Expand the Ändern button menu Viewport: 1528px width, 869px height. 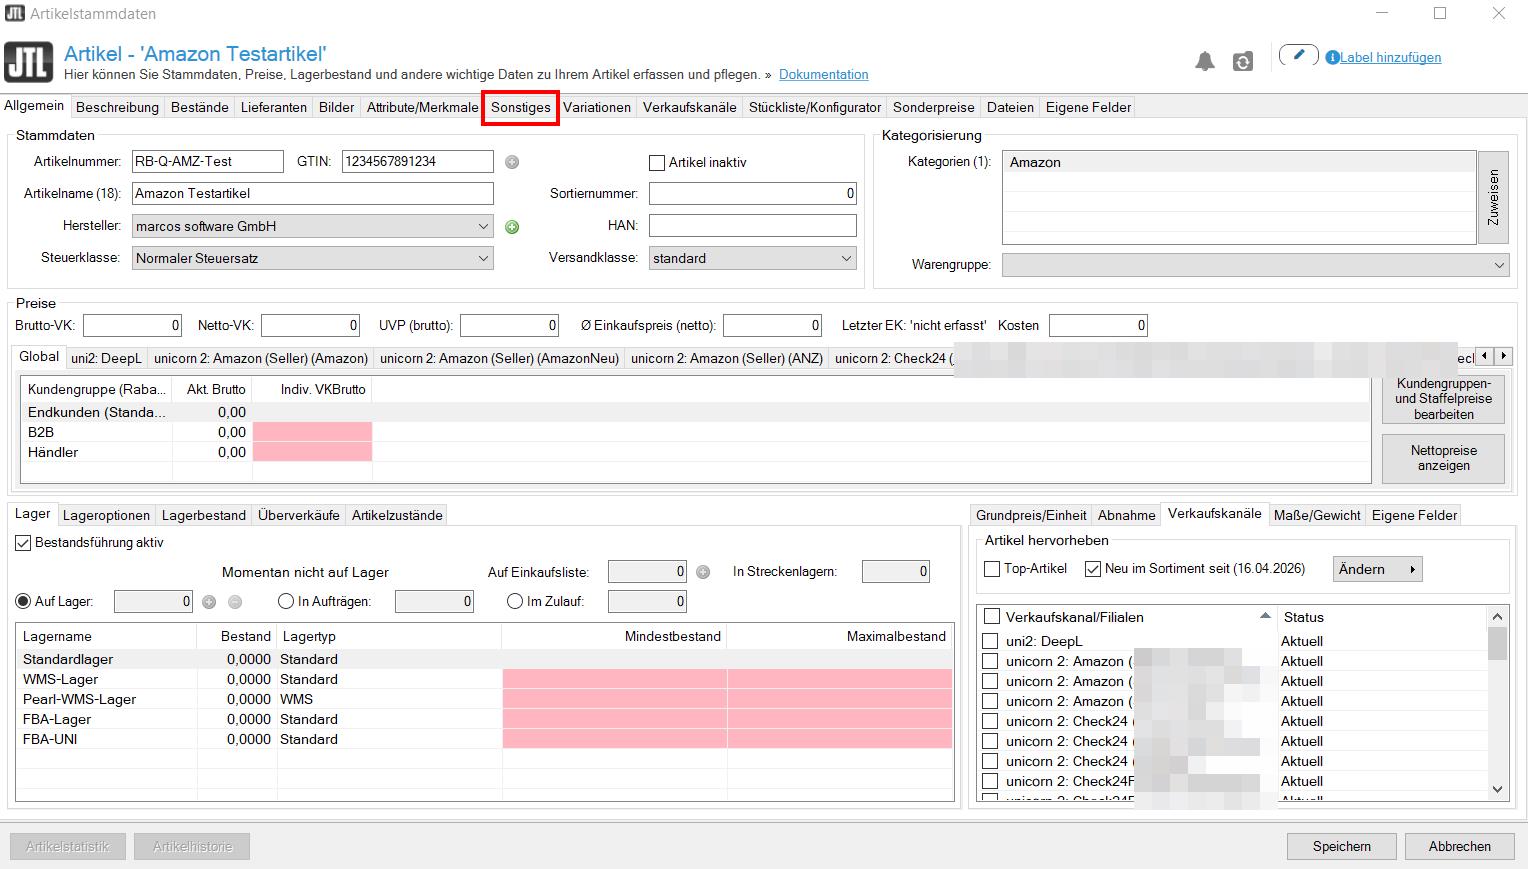(x=1378, y=569)
